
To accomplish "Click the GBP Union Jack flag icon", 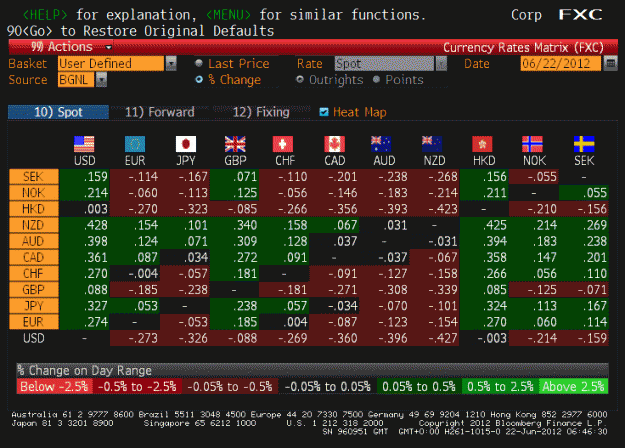I will pyautogui.click(x=235, y=144).
